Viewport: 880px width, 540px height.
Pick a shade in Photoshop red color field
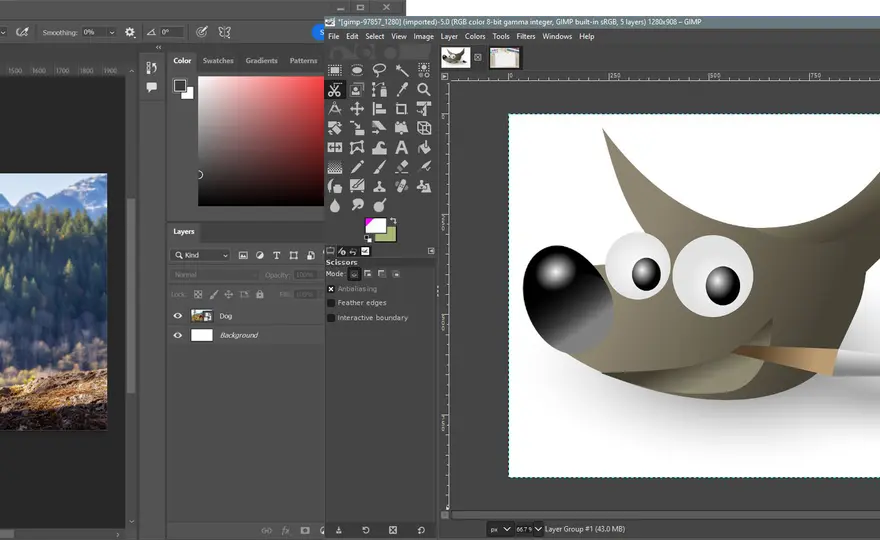coord(261,141)
